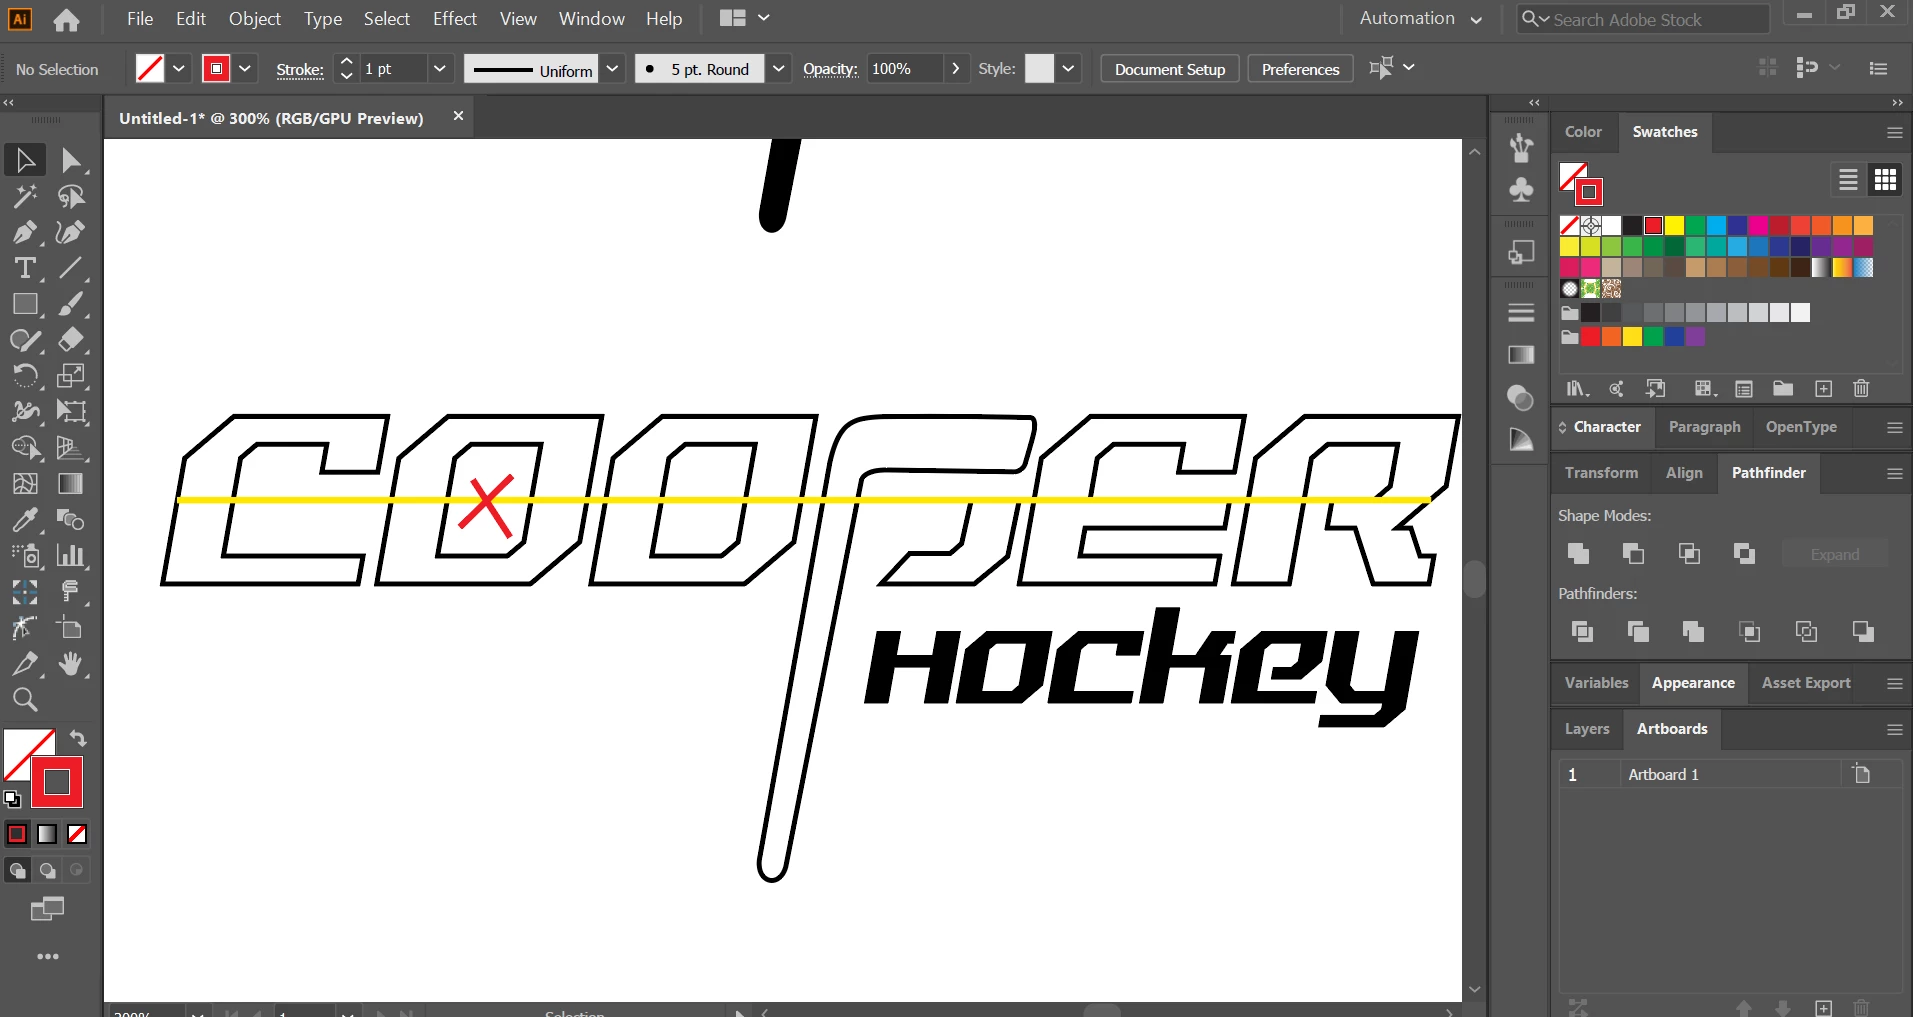The height and width of the screenshot is (1017, 1915).
Task: Click the Opacity label link
Action: coord(830,69)
